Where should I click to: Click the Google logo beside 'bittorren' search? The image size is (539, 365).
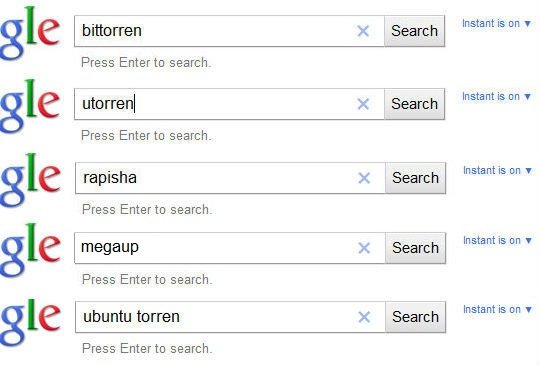click(x=30, y=33)
